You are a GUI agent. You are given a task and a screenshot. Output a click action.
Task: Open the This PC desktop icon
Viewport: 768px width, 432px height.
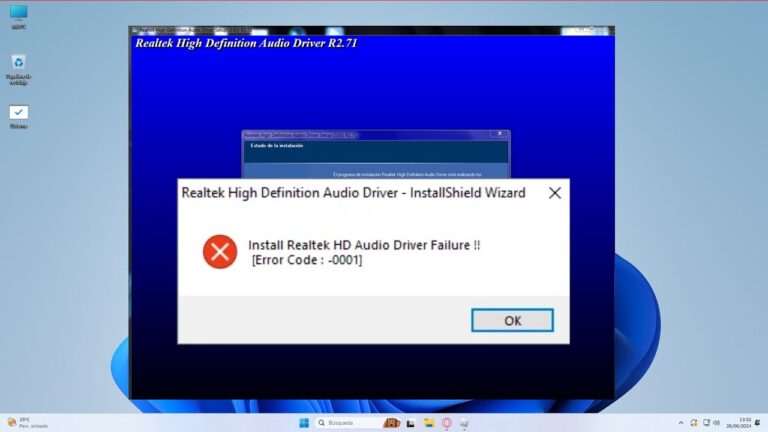[18, 16]
